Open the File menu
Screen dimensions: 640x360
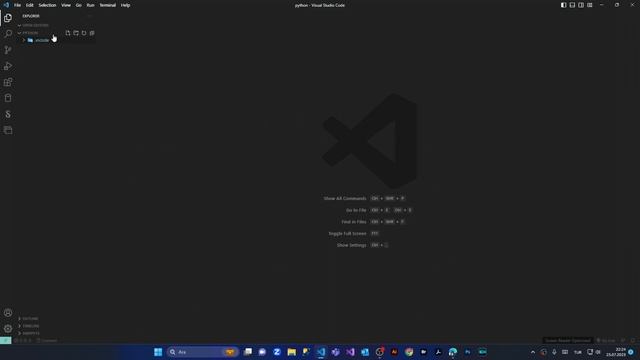pyautogui.click(x=17, y=5)
